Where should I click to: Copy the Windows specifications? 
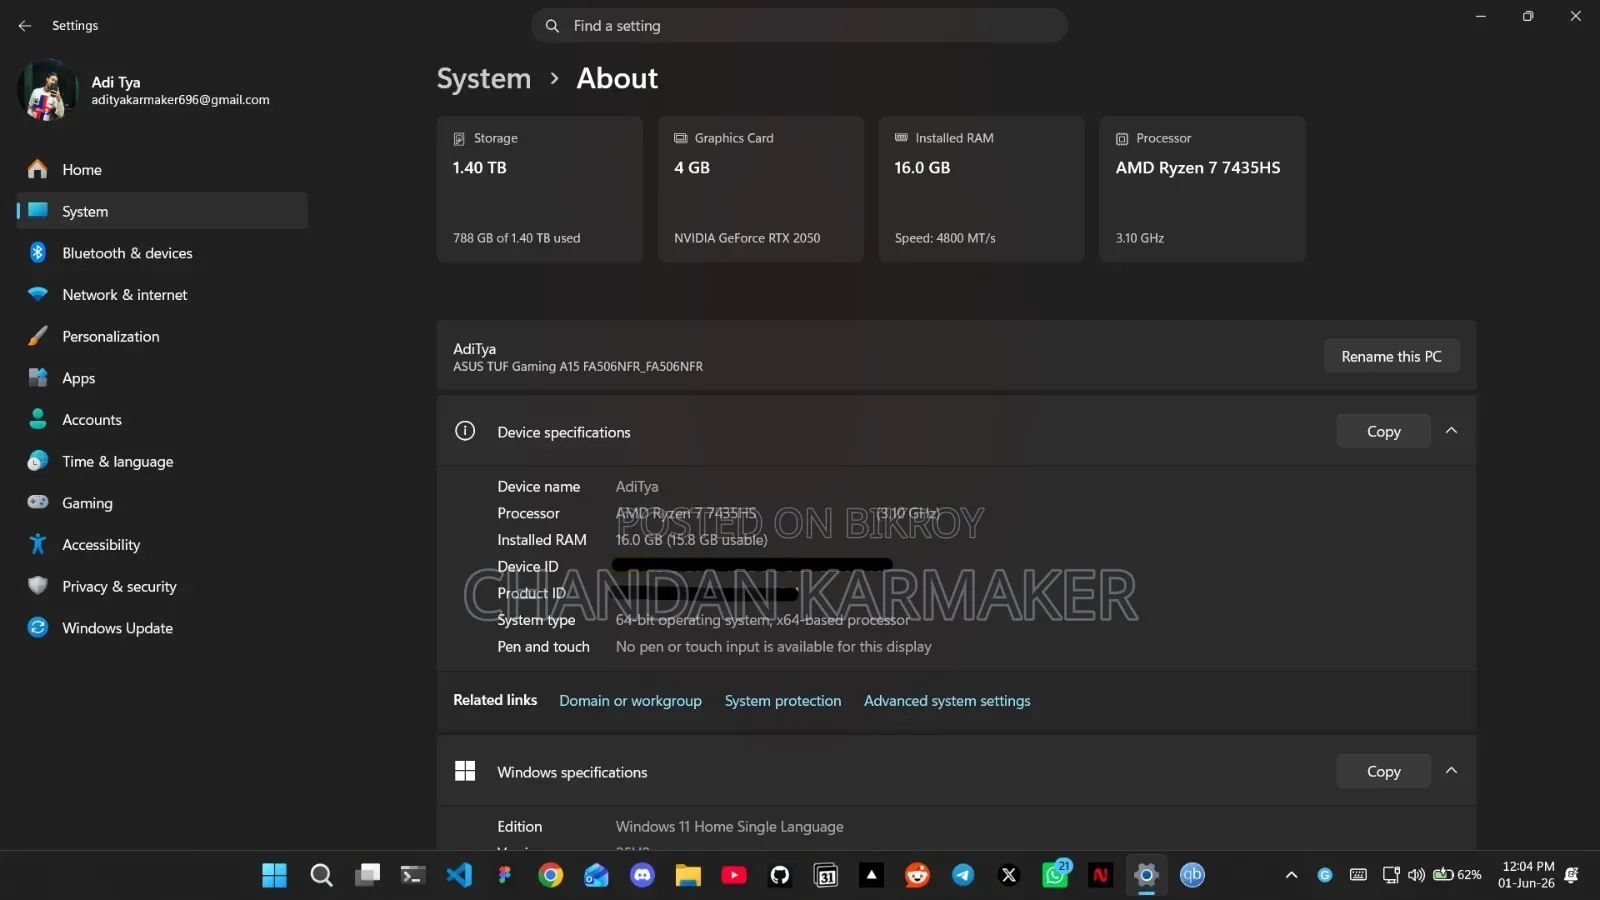[1383, 772]
